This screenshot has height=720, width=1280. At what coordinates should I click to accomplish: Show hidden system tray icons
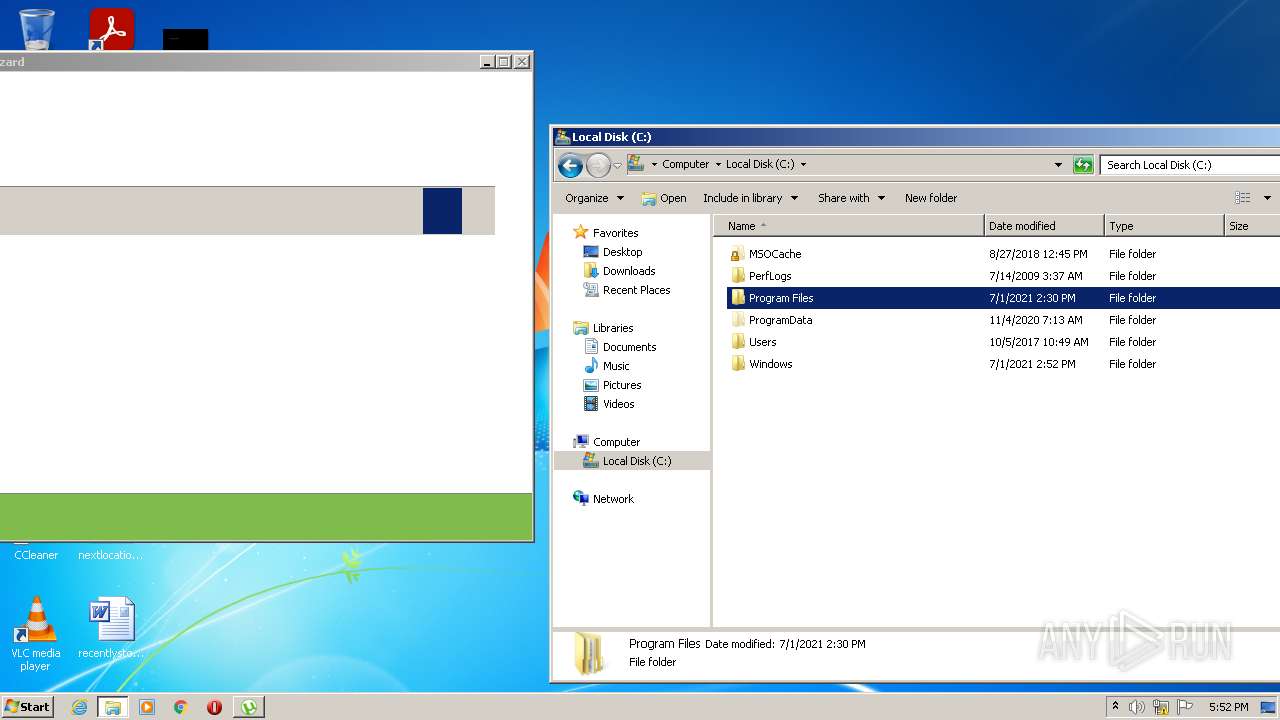click(1115, 707)
